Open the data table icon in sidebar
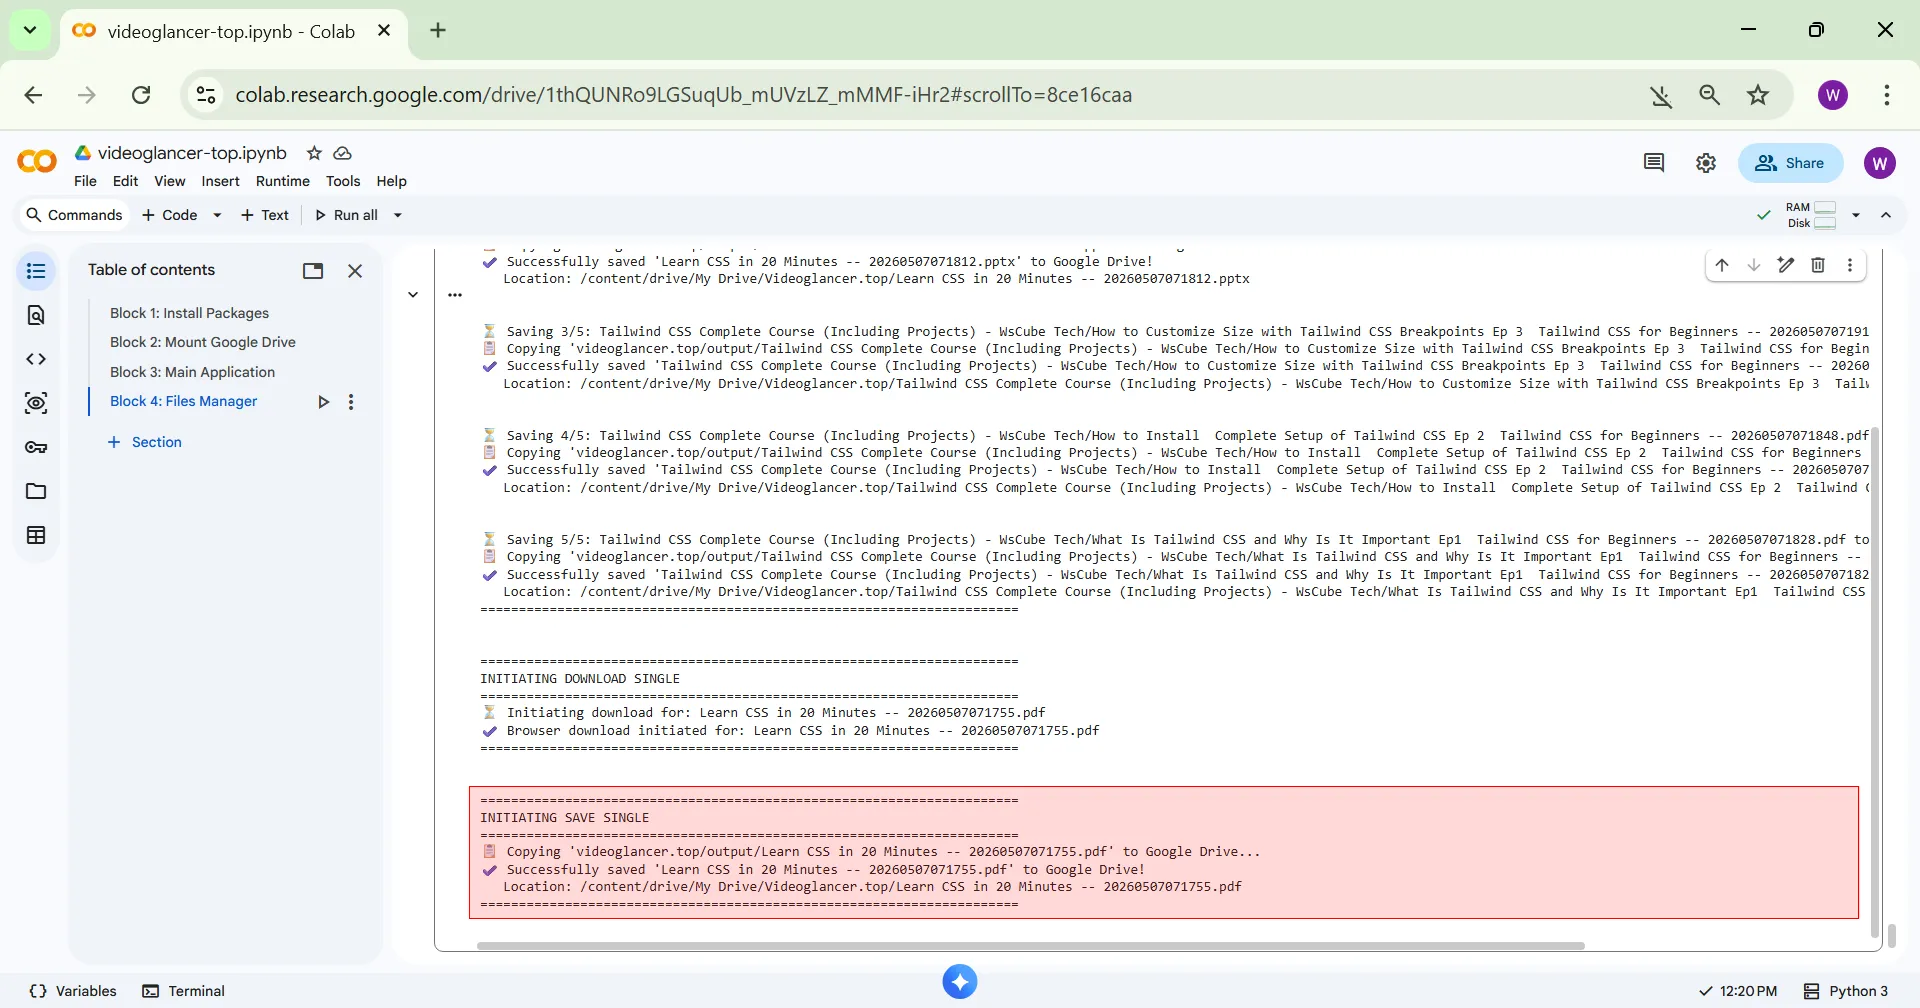 point(36,535)
